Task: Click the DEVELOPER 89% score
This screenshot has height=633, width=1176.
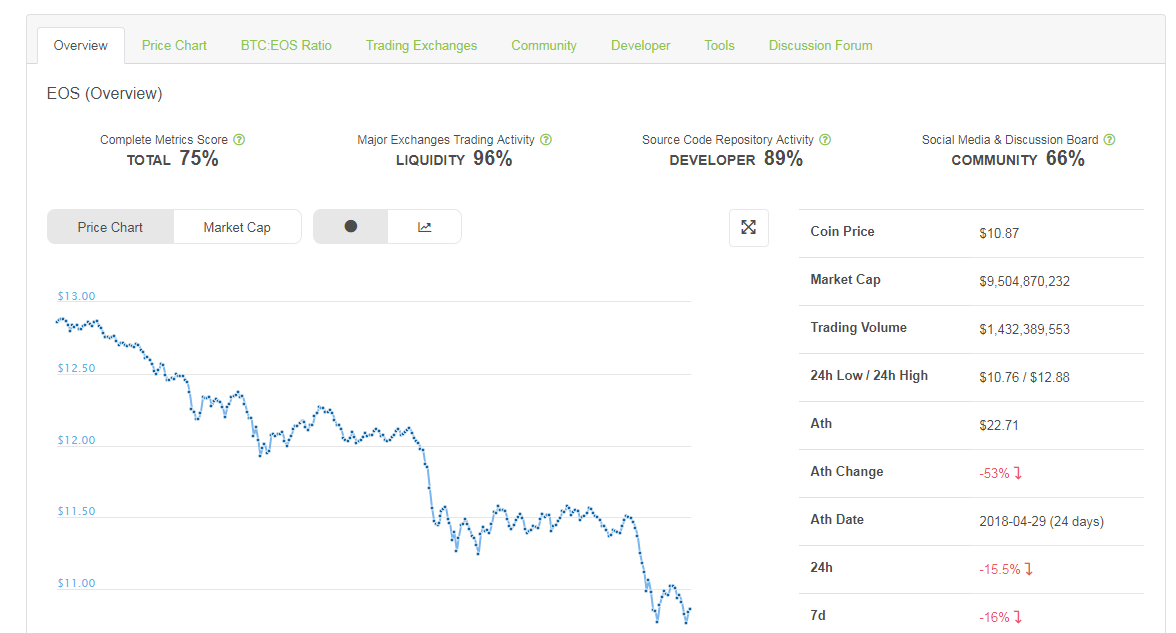Action: point(736,159)
